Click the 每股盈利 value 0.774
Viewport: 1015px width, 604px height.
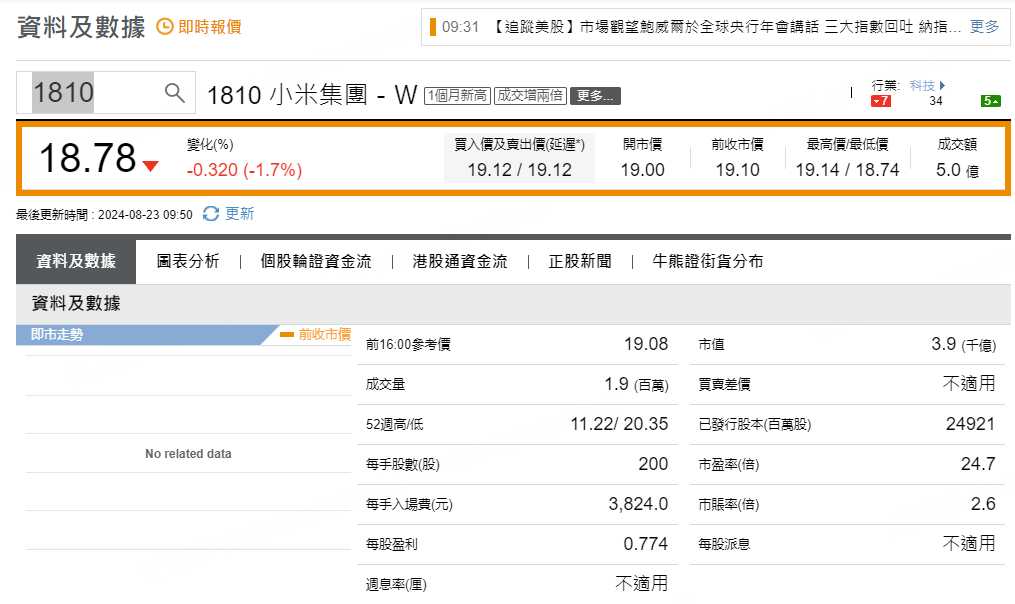click(x=645, y=544)
